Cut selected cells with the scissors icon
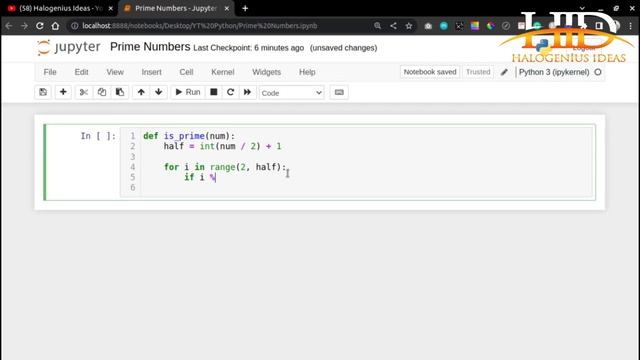 pyautogui.click(x=84, y=92)
